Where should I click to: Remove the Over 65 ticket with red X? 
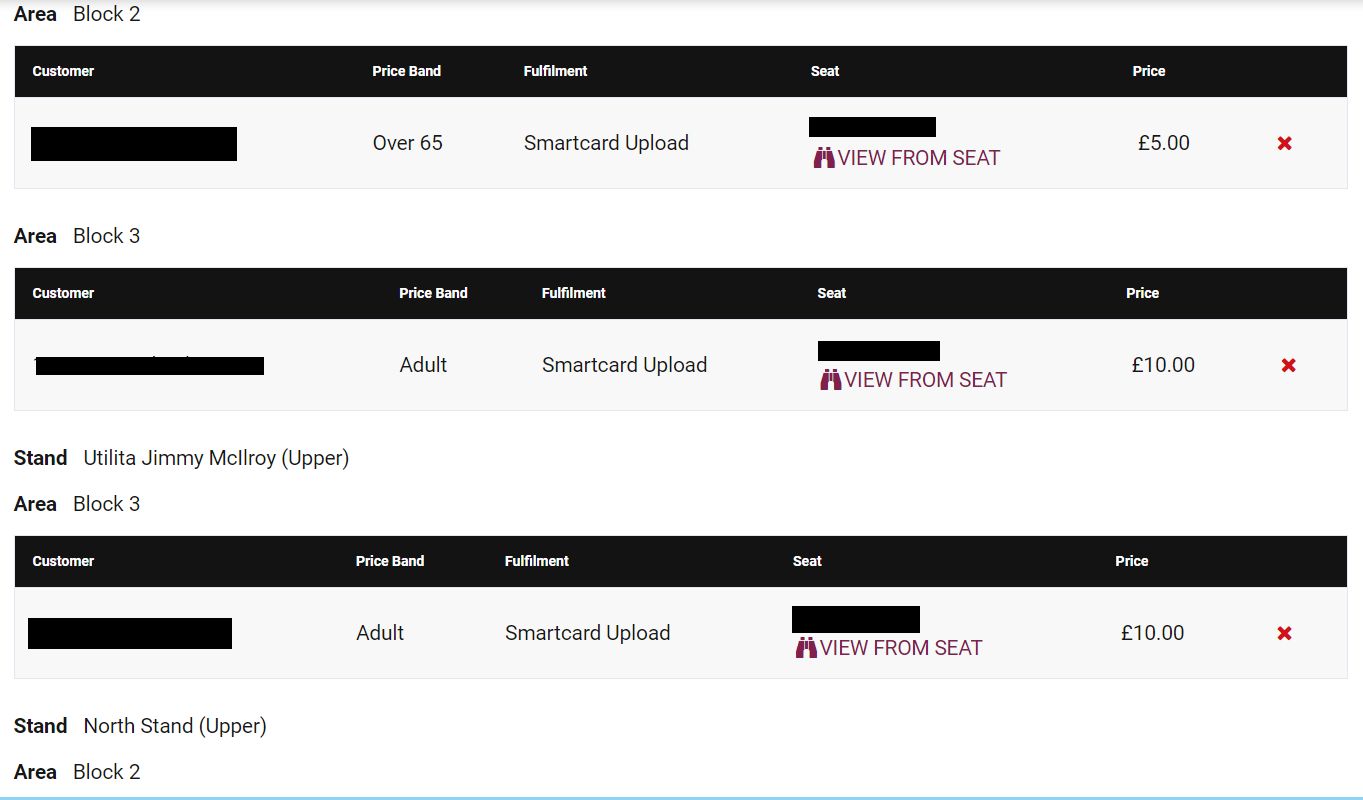1285,143
